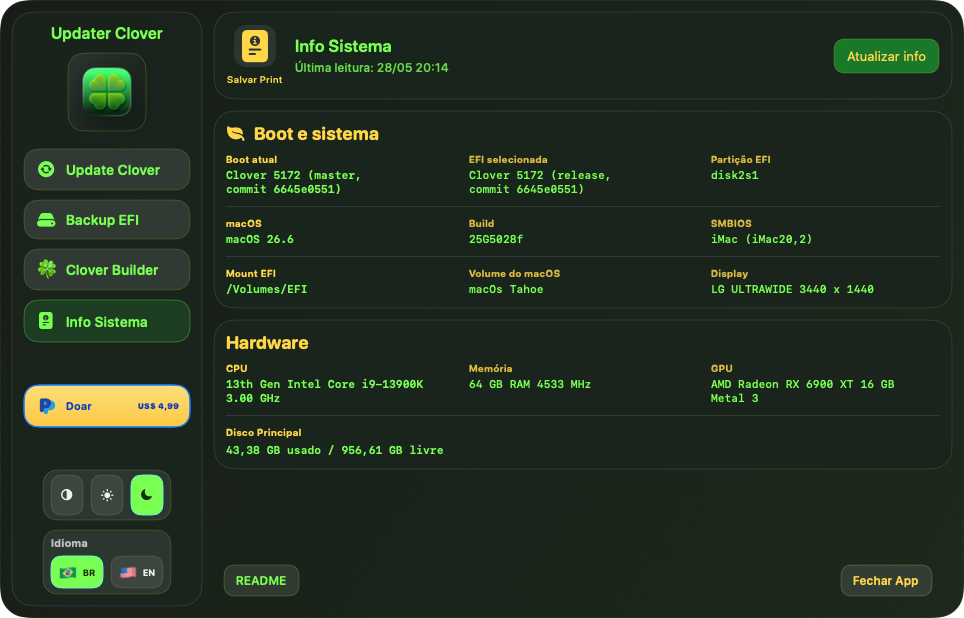Click the SMBIOS value iMac (iMac20,2)
Screen dimensions: 964x618
point(761,239)
